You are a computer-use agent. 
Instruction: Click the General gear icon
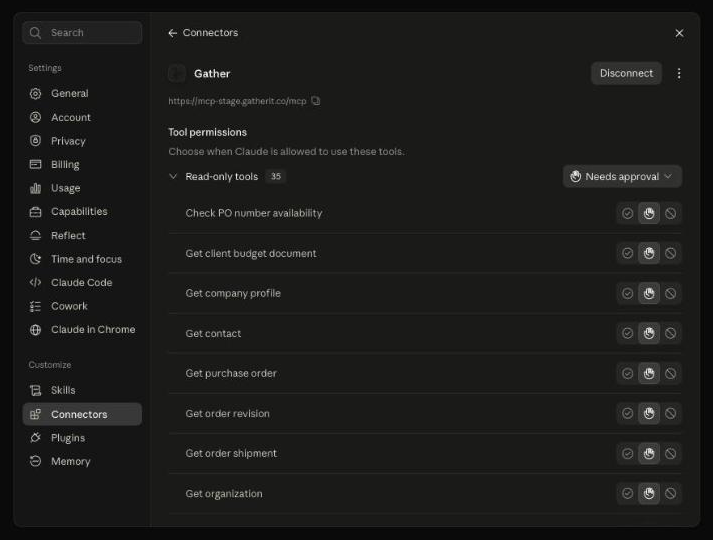(x=35, y=94)
